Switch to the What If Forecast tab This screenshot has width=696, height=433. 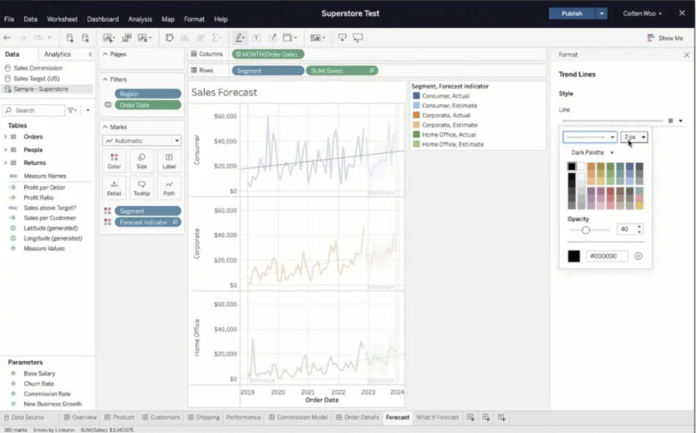437,417
